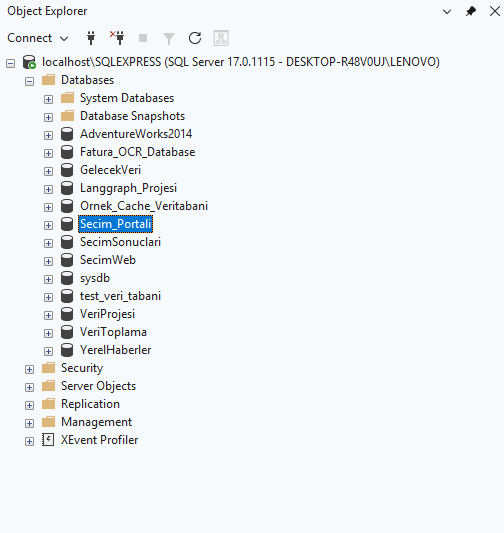Click the Connect Object Explorer plug icon

point(91,38)
